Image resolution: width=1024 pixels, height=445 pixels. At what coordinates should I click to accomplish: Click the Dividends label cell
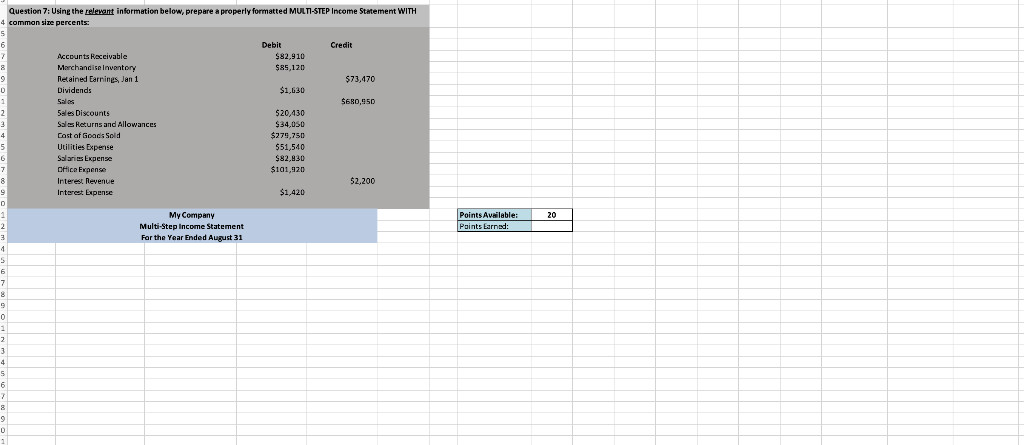pyautogui.click(x=74, y=90)
